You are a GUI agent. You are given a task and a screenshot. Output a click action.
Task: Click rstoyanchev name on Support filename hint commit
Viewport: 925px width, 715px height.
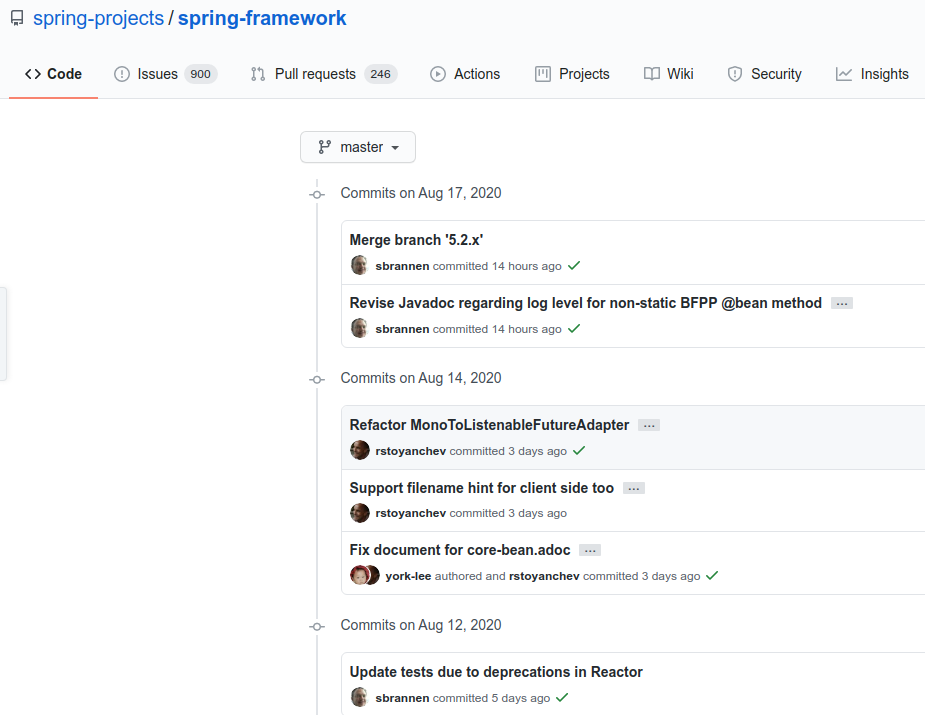click(411, 513)
